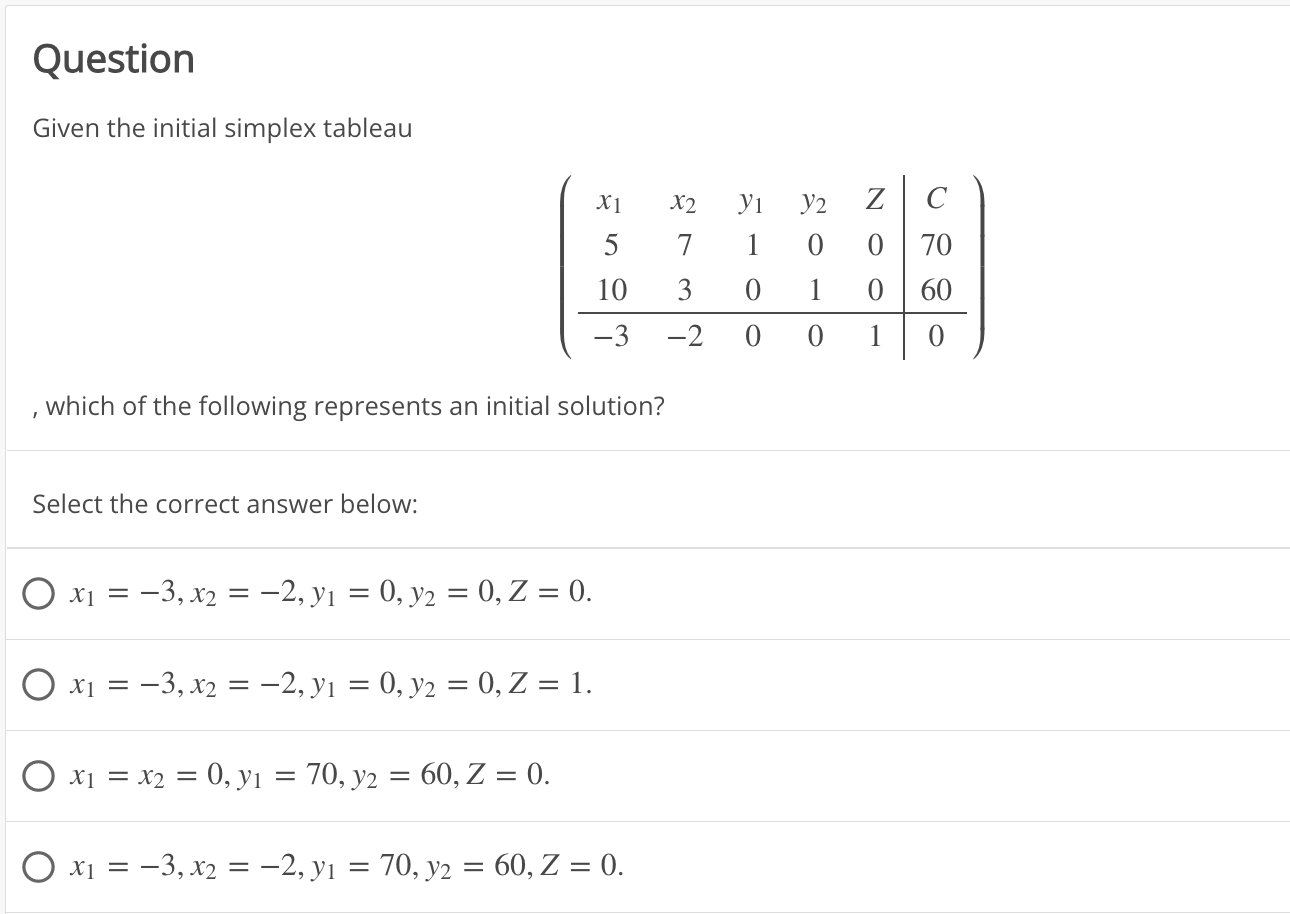Select the first radio button with Z = 0
The width and height of the screenshot is (1290, 914).
(x=38, y=593)
